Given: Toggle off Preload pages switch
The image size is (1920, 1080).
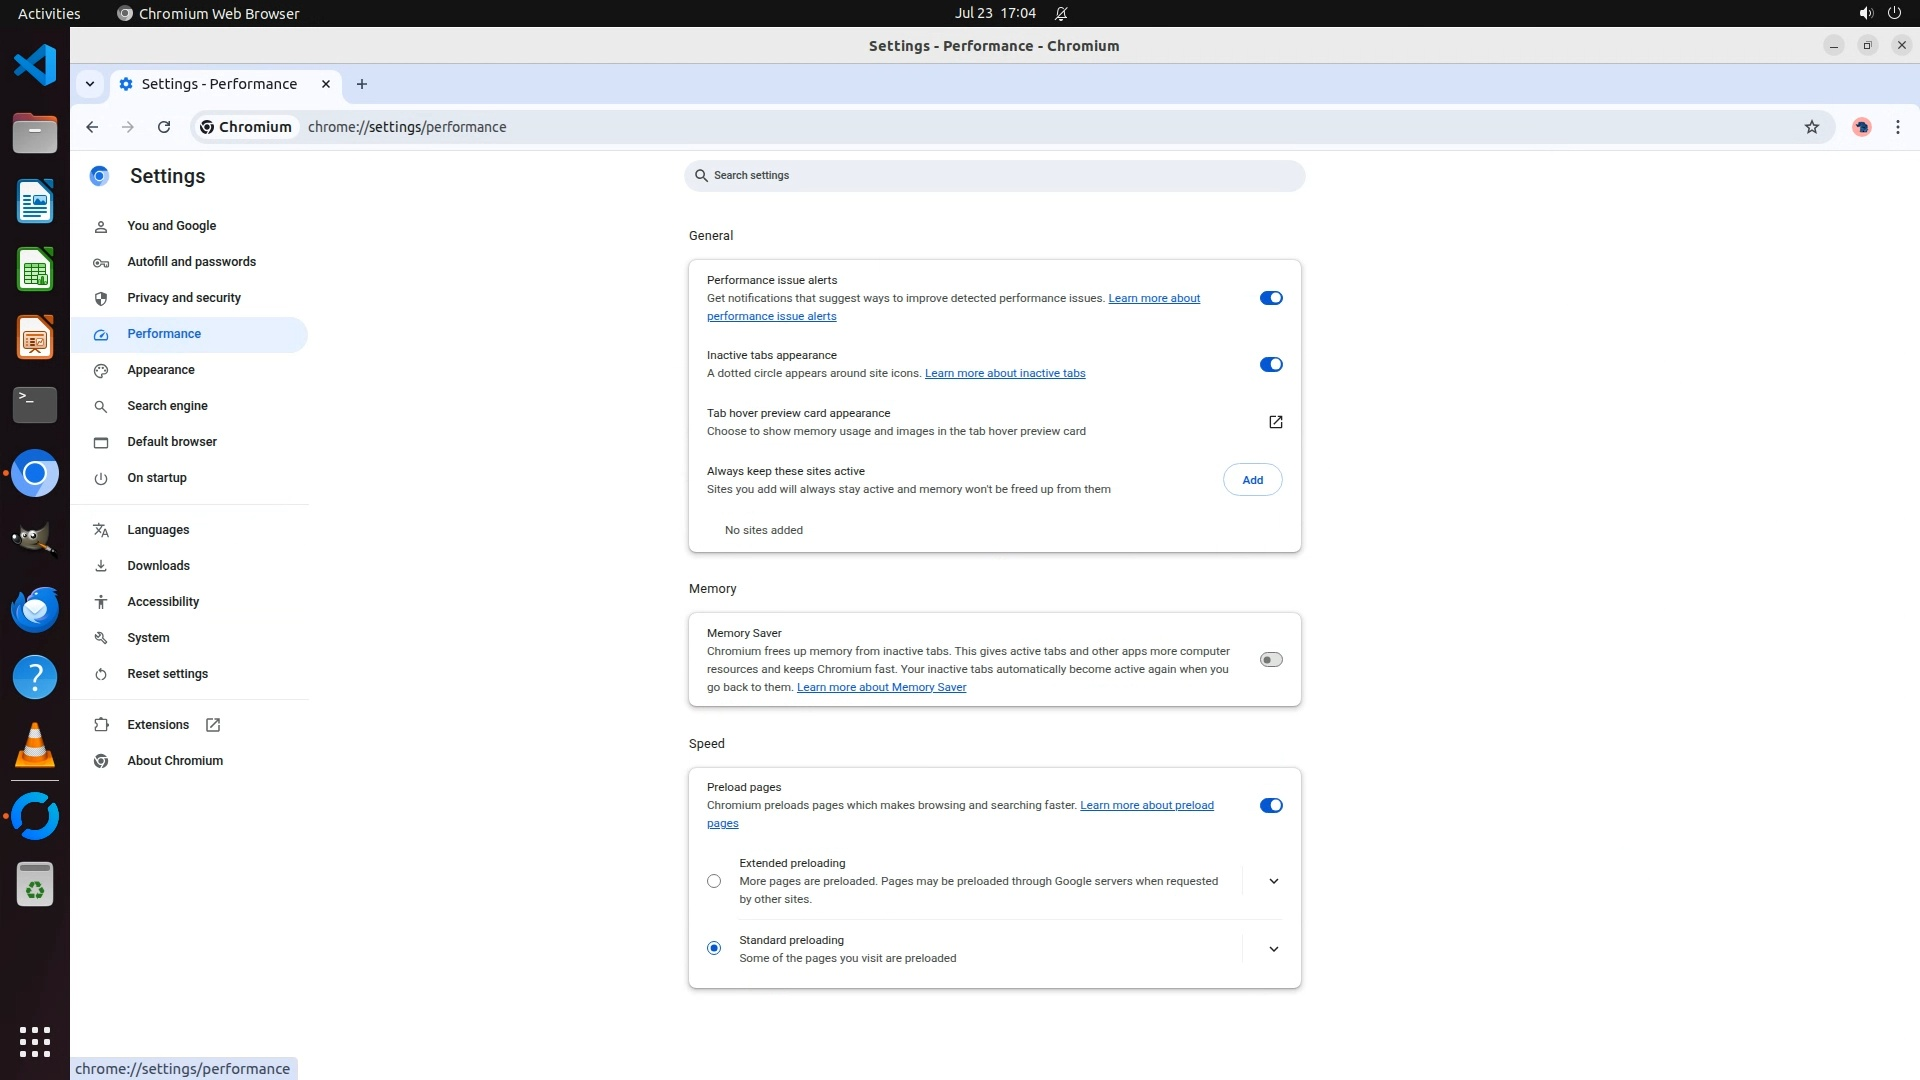Looking at the screenshot, I should pyautogui.click(x=1270, y=806).
